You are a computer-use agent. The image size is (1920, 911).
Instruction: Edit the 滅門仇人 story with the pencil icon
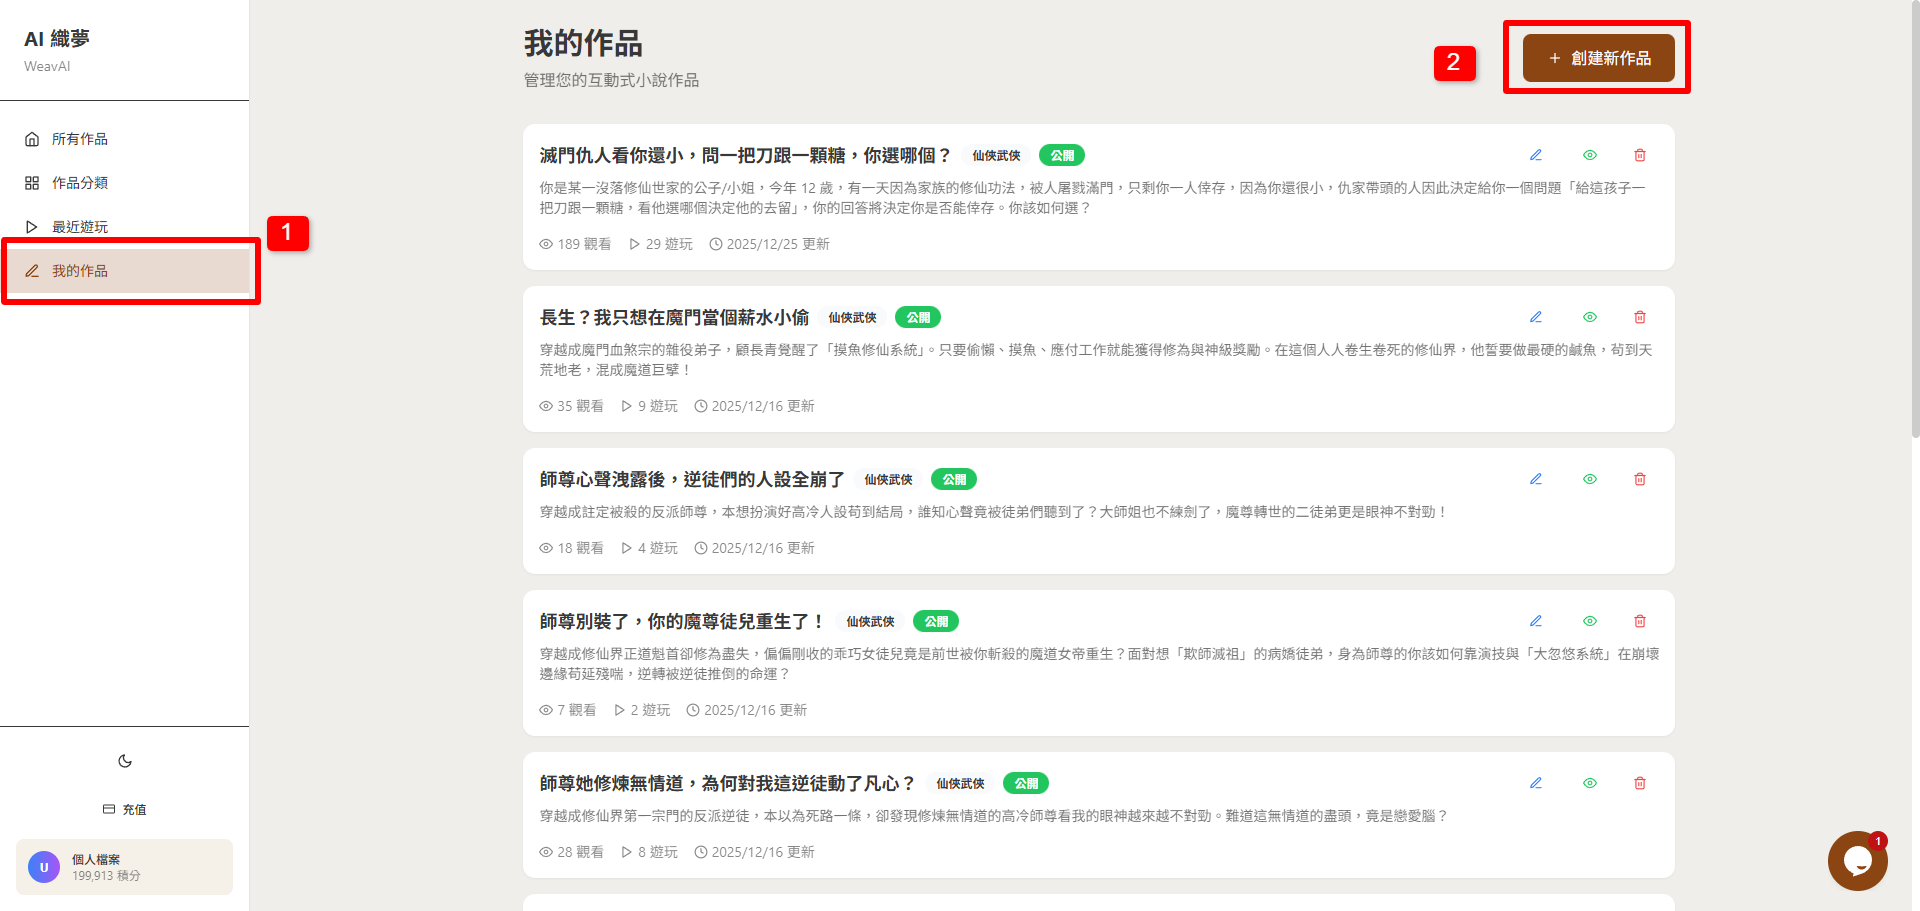(x=1536, y=155)
